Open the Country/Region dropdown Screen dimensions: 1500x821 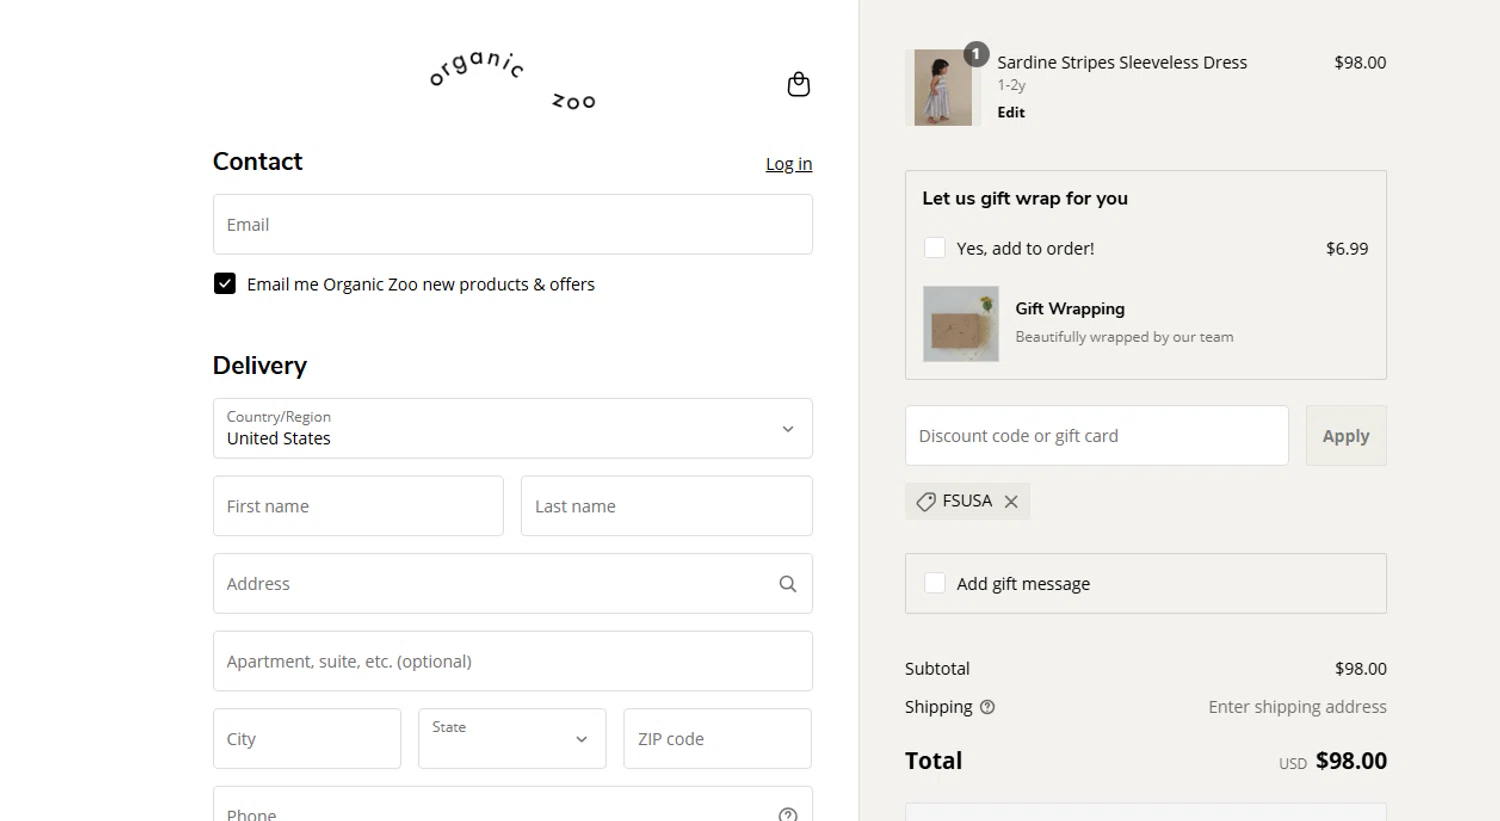(513, 428)
